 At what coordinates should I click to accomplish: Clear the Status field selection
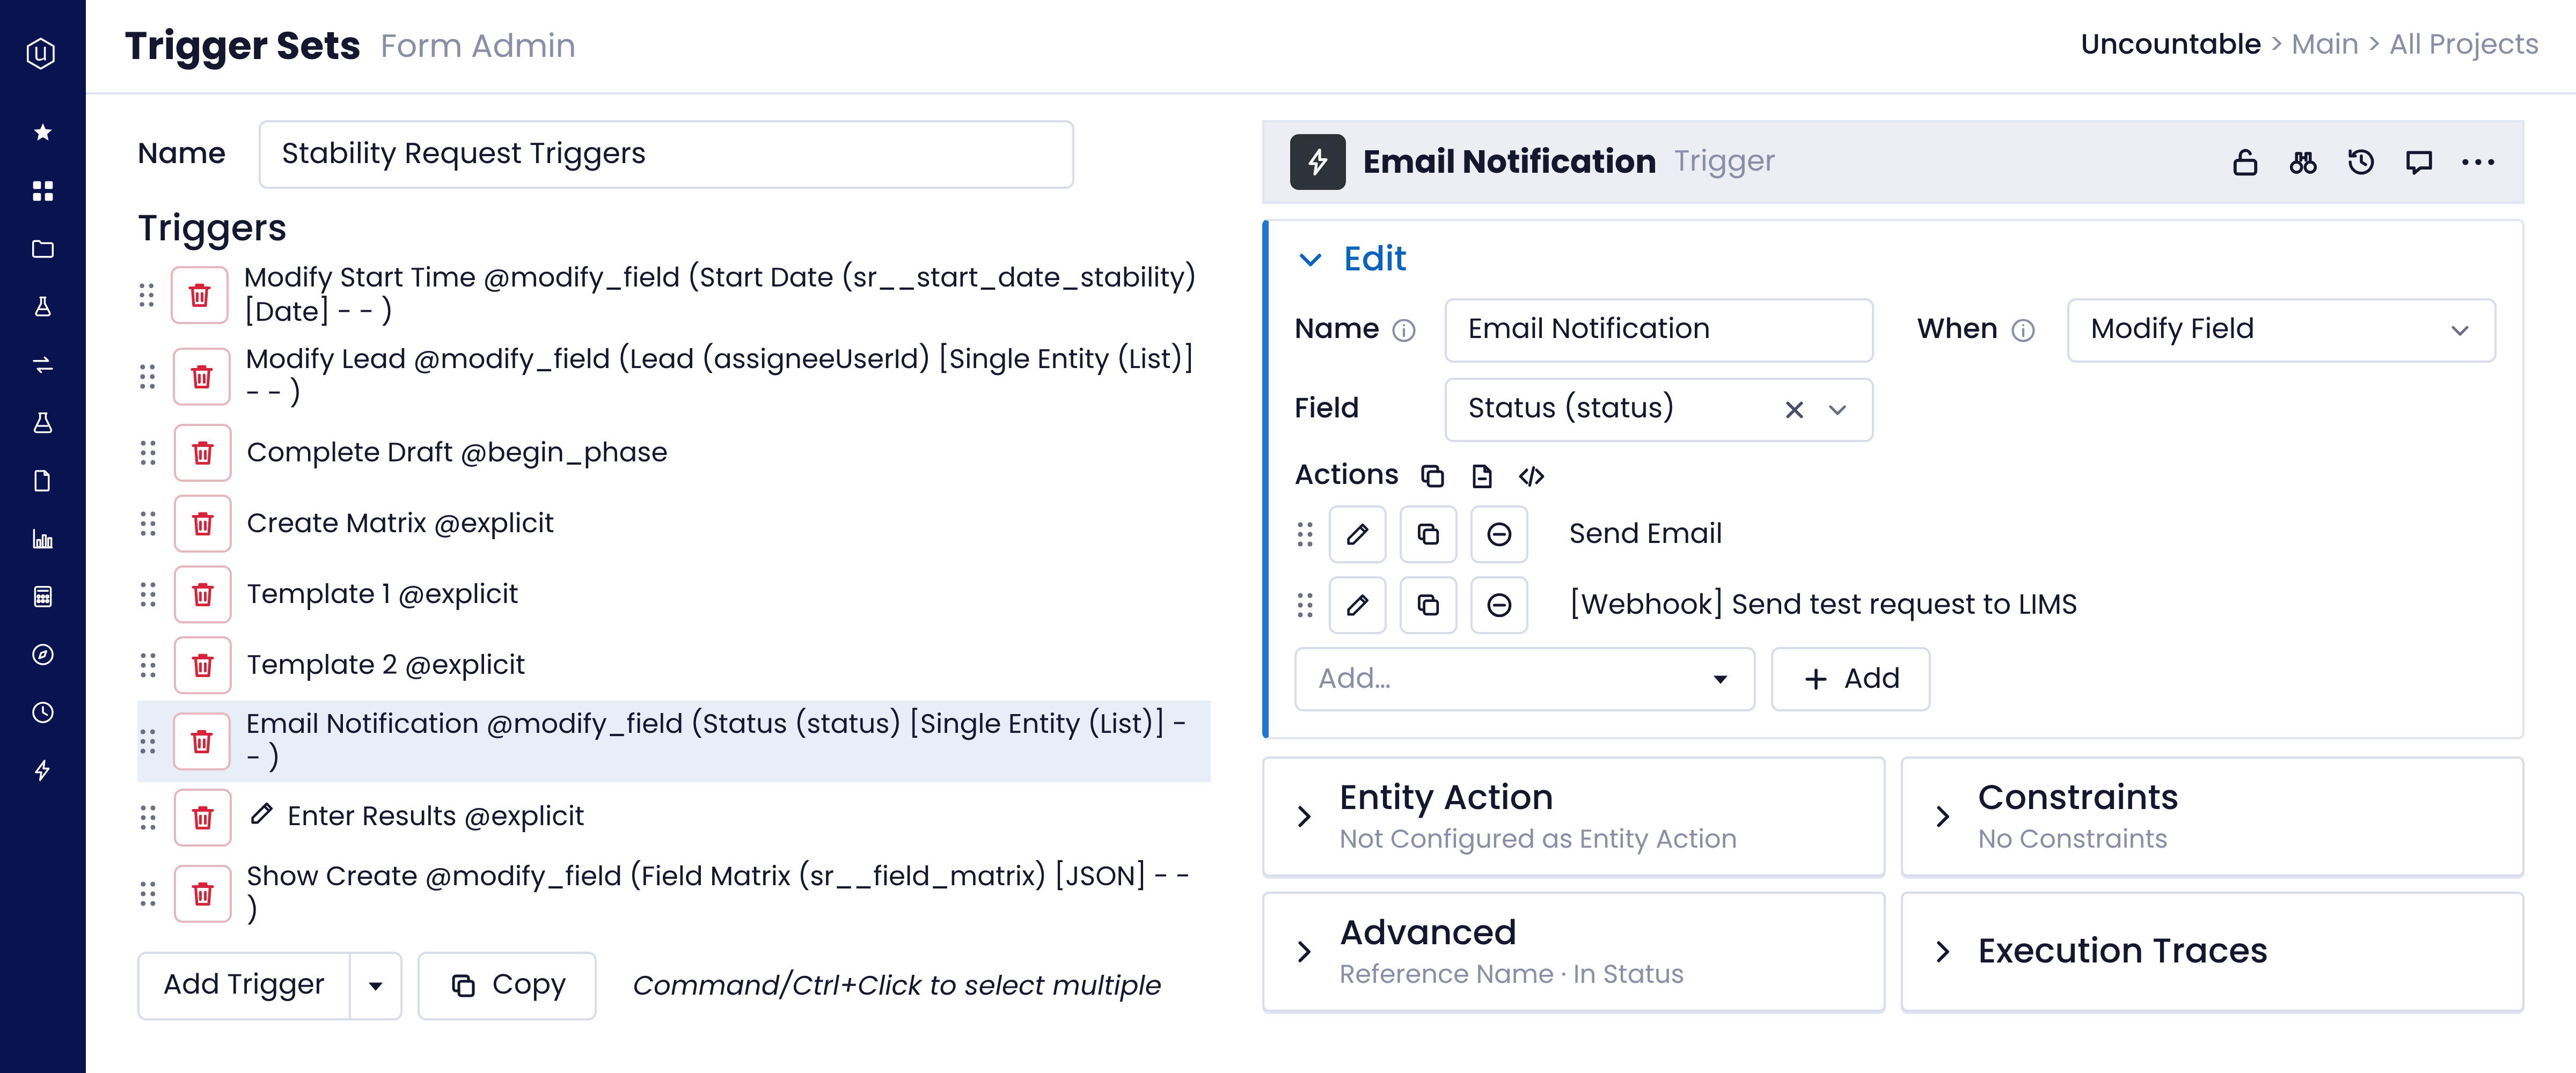[1794, 410]
